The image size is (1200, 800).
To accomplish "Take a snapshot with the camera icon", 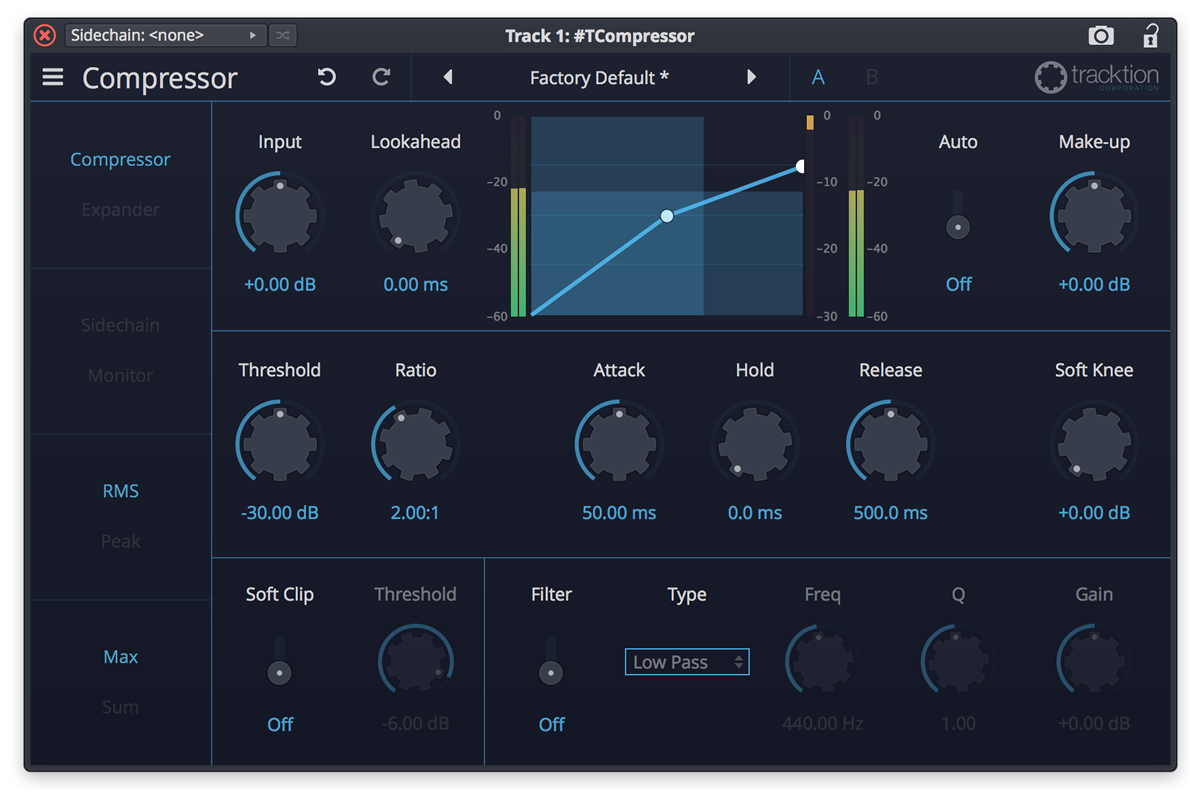I will [1101, 35].
